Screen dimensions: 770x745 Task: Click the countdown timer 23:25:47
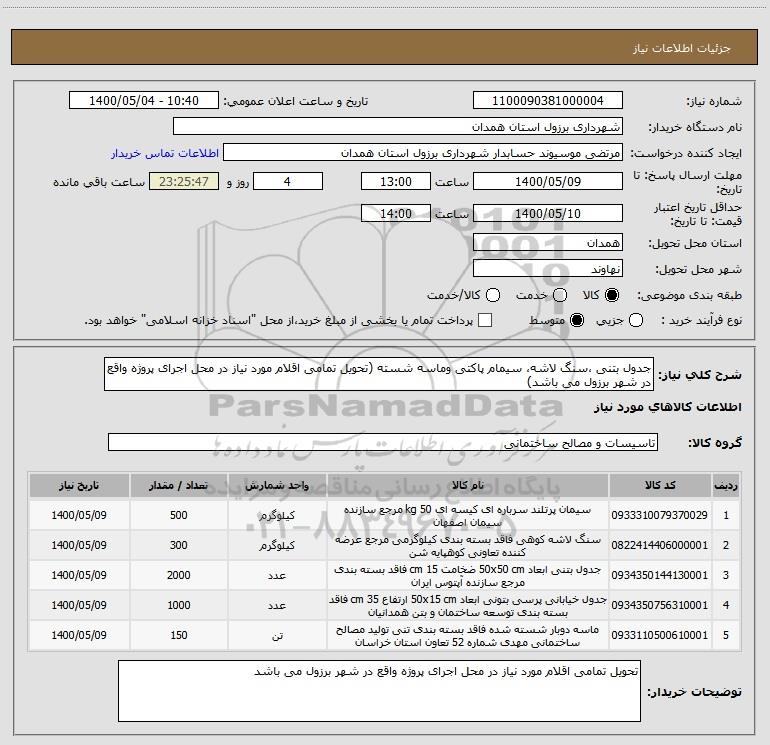click(184, 181)
